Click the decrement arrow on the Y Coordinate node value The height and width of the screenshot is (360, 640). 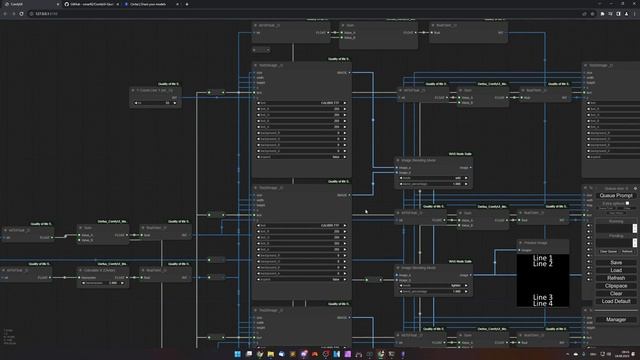(136, 103)
